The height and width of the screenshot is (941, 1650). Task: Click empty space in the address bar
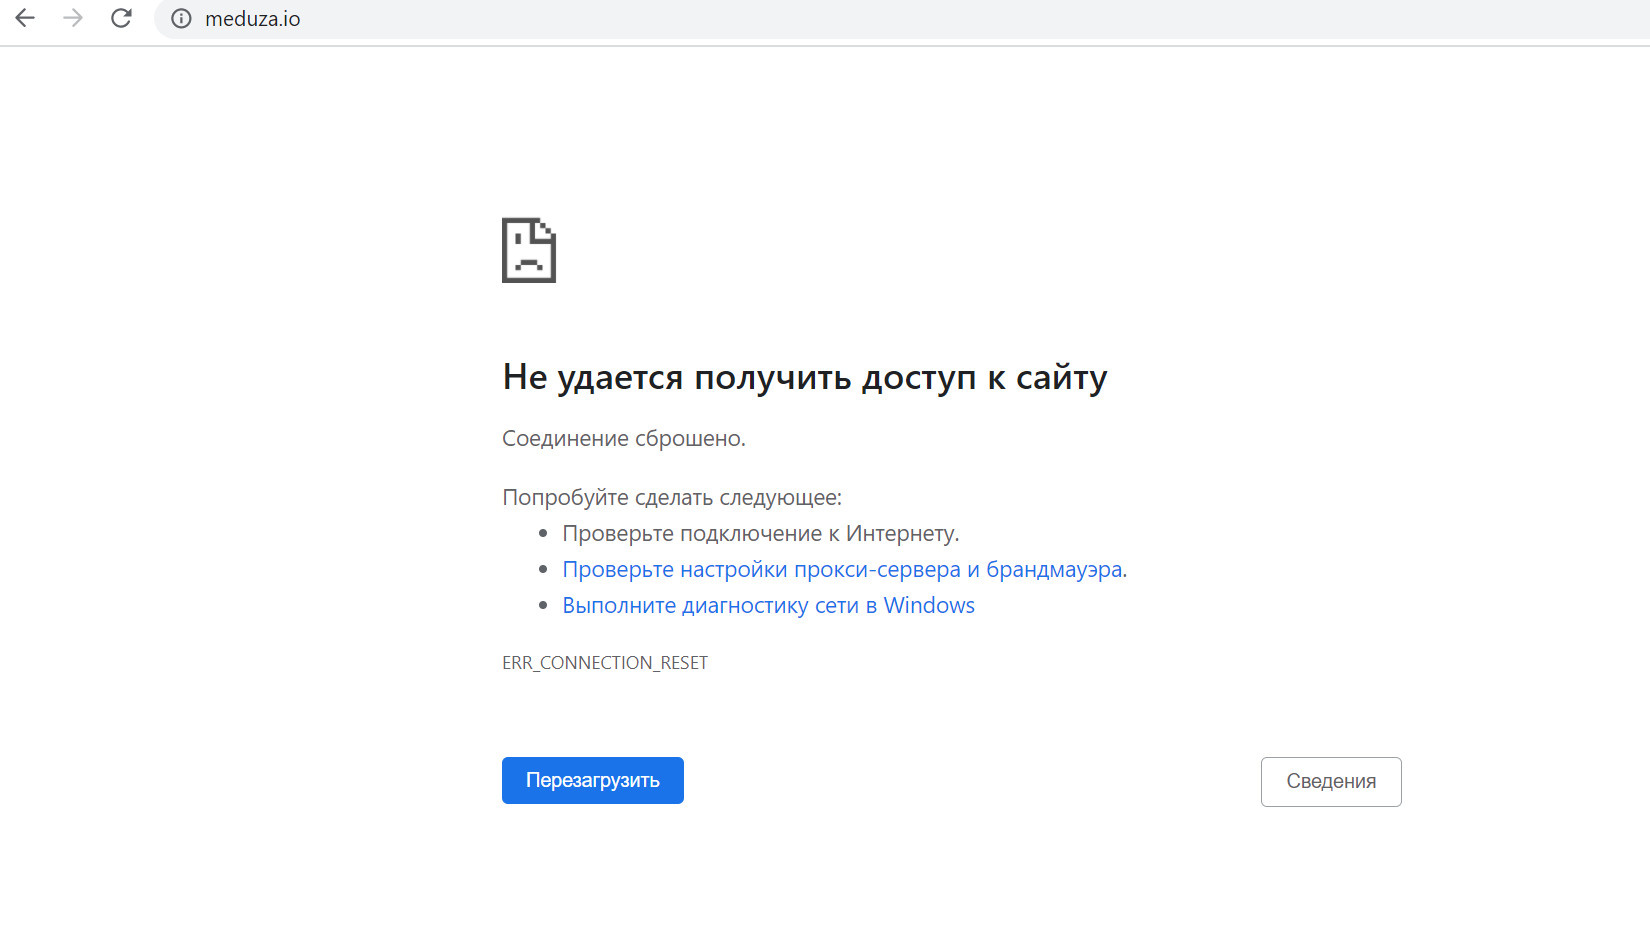(900, 19)
